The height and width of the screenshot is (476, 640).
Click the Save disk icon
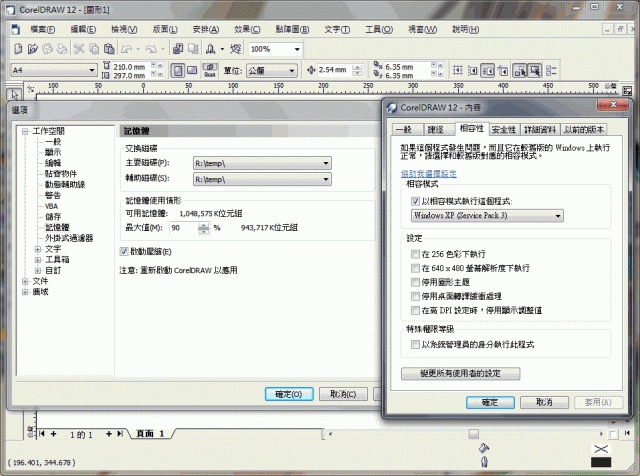click(x=47, y=49)
